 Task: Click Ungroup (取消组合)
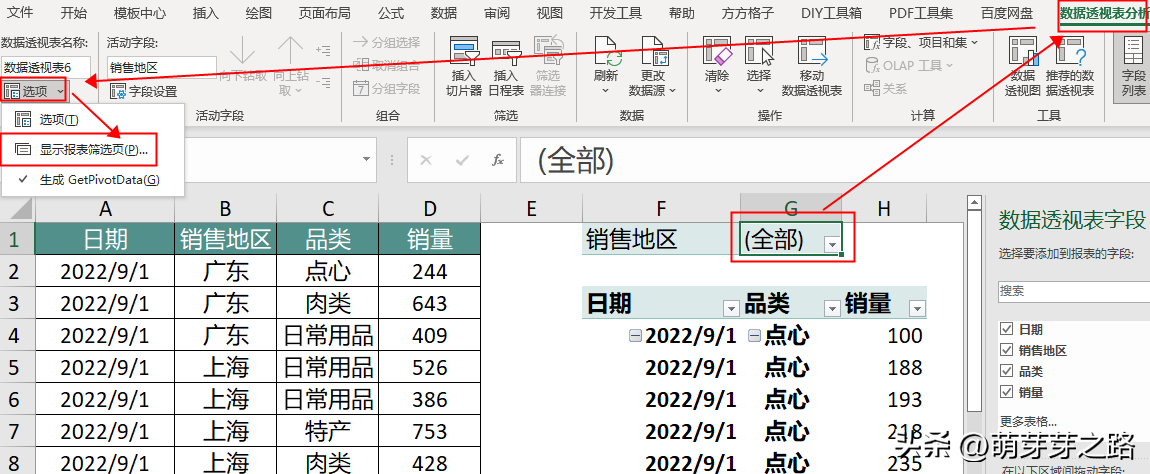(387, 65)
